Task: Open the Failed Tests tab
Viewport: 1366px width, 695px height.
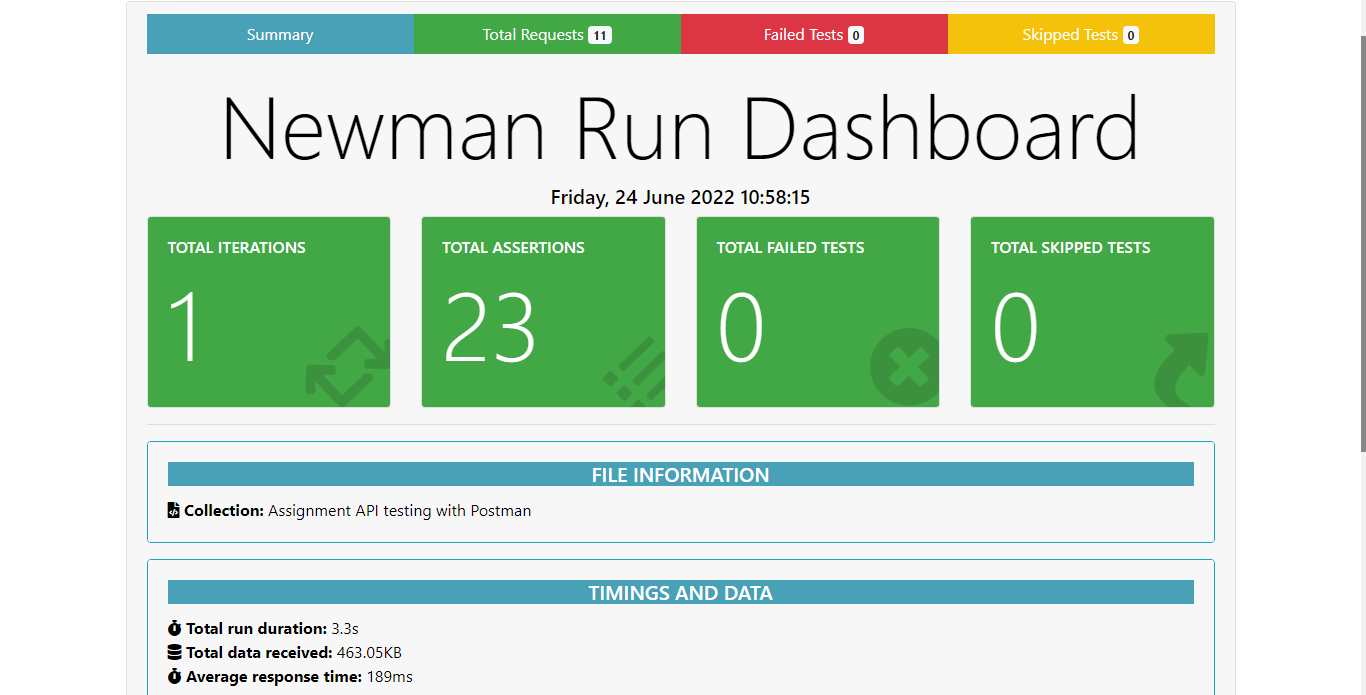Action: (814, 34)
